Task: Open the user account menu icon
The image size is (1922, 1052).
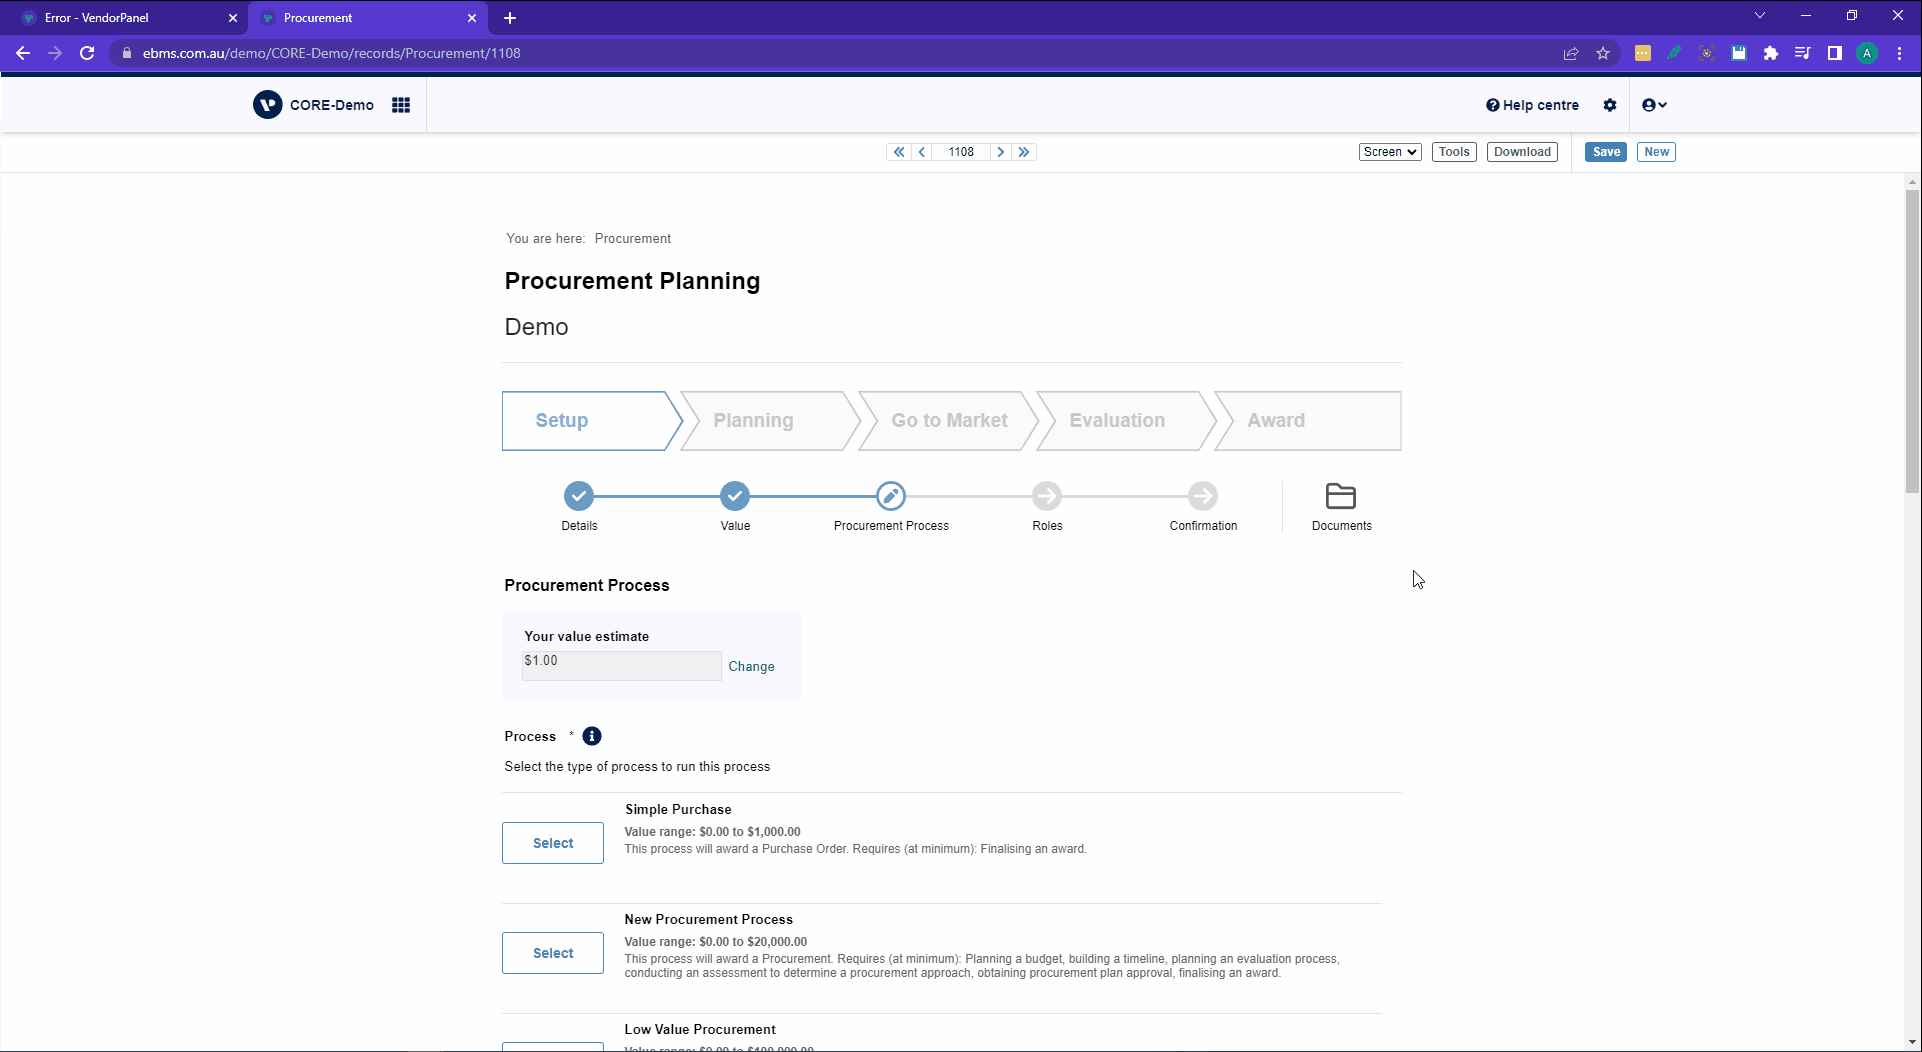Action: pos(1654,105)
